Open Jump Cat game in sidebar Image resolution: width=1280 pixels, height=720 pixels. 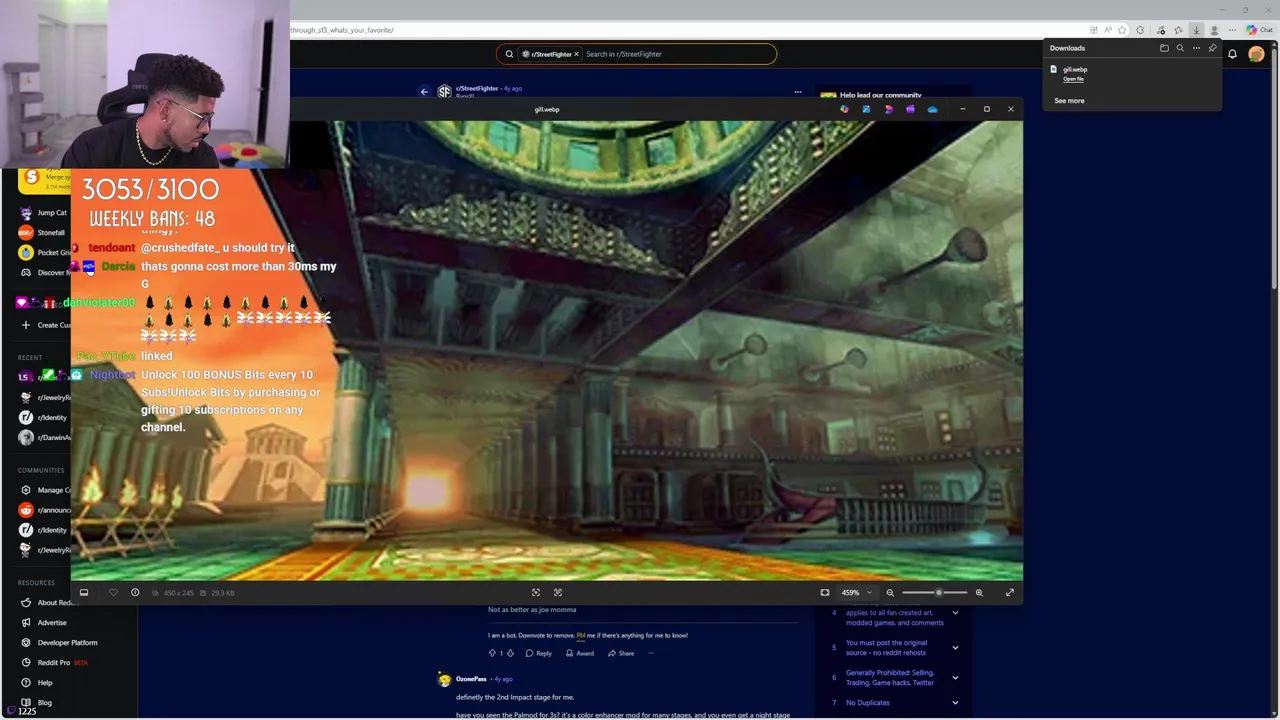point(44,213)
